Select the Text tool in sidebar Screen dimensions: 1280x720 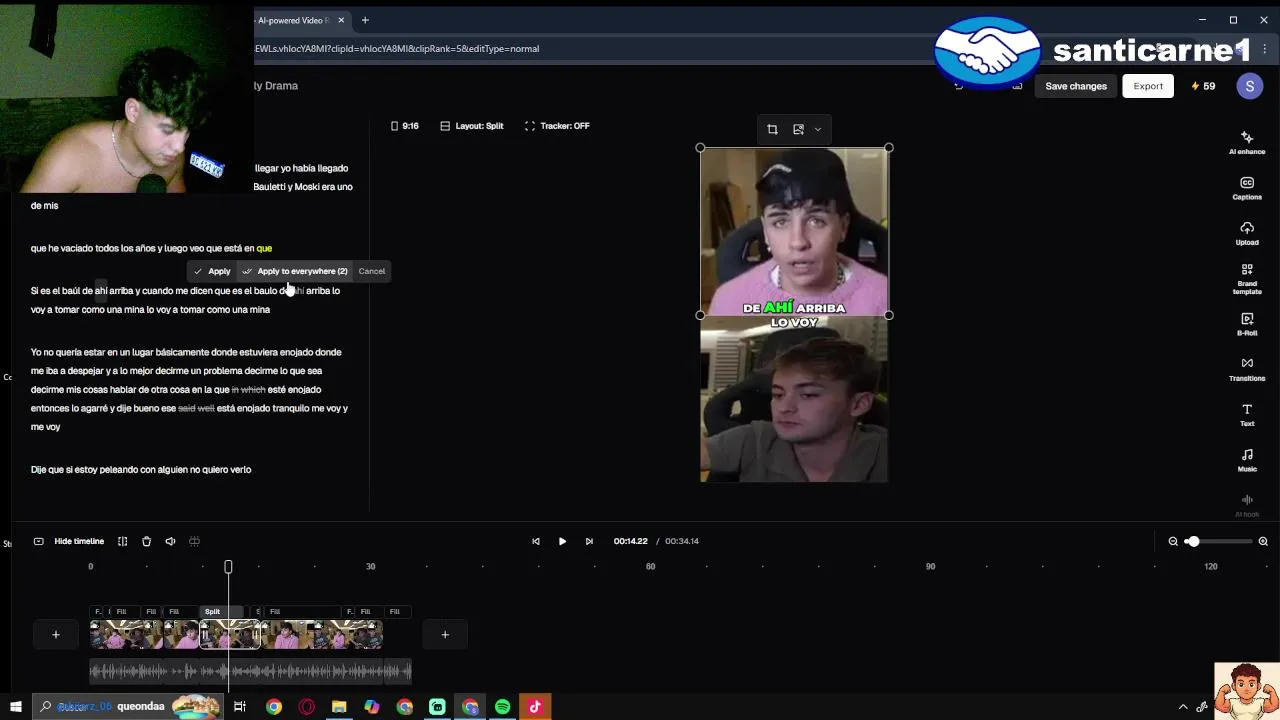(x=1247, y=415)
